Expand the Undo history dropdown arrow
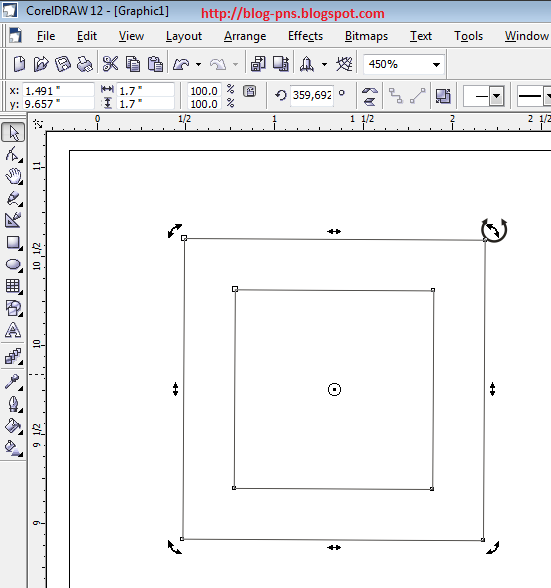Viewport: 551px width, 588px height. click(x=198, y=64)
